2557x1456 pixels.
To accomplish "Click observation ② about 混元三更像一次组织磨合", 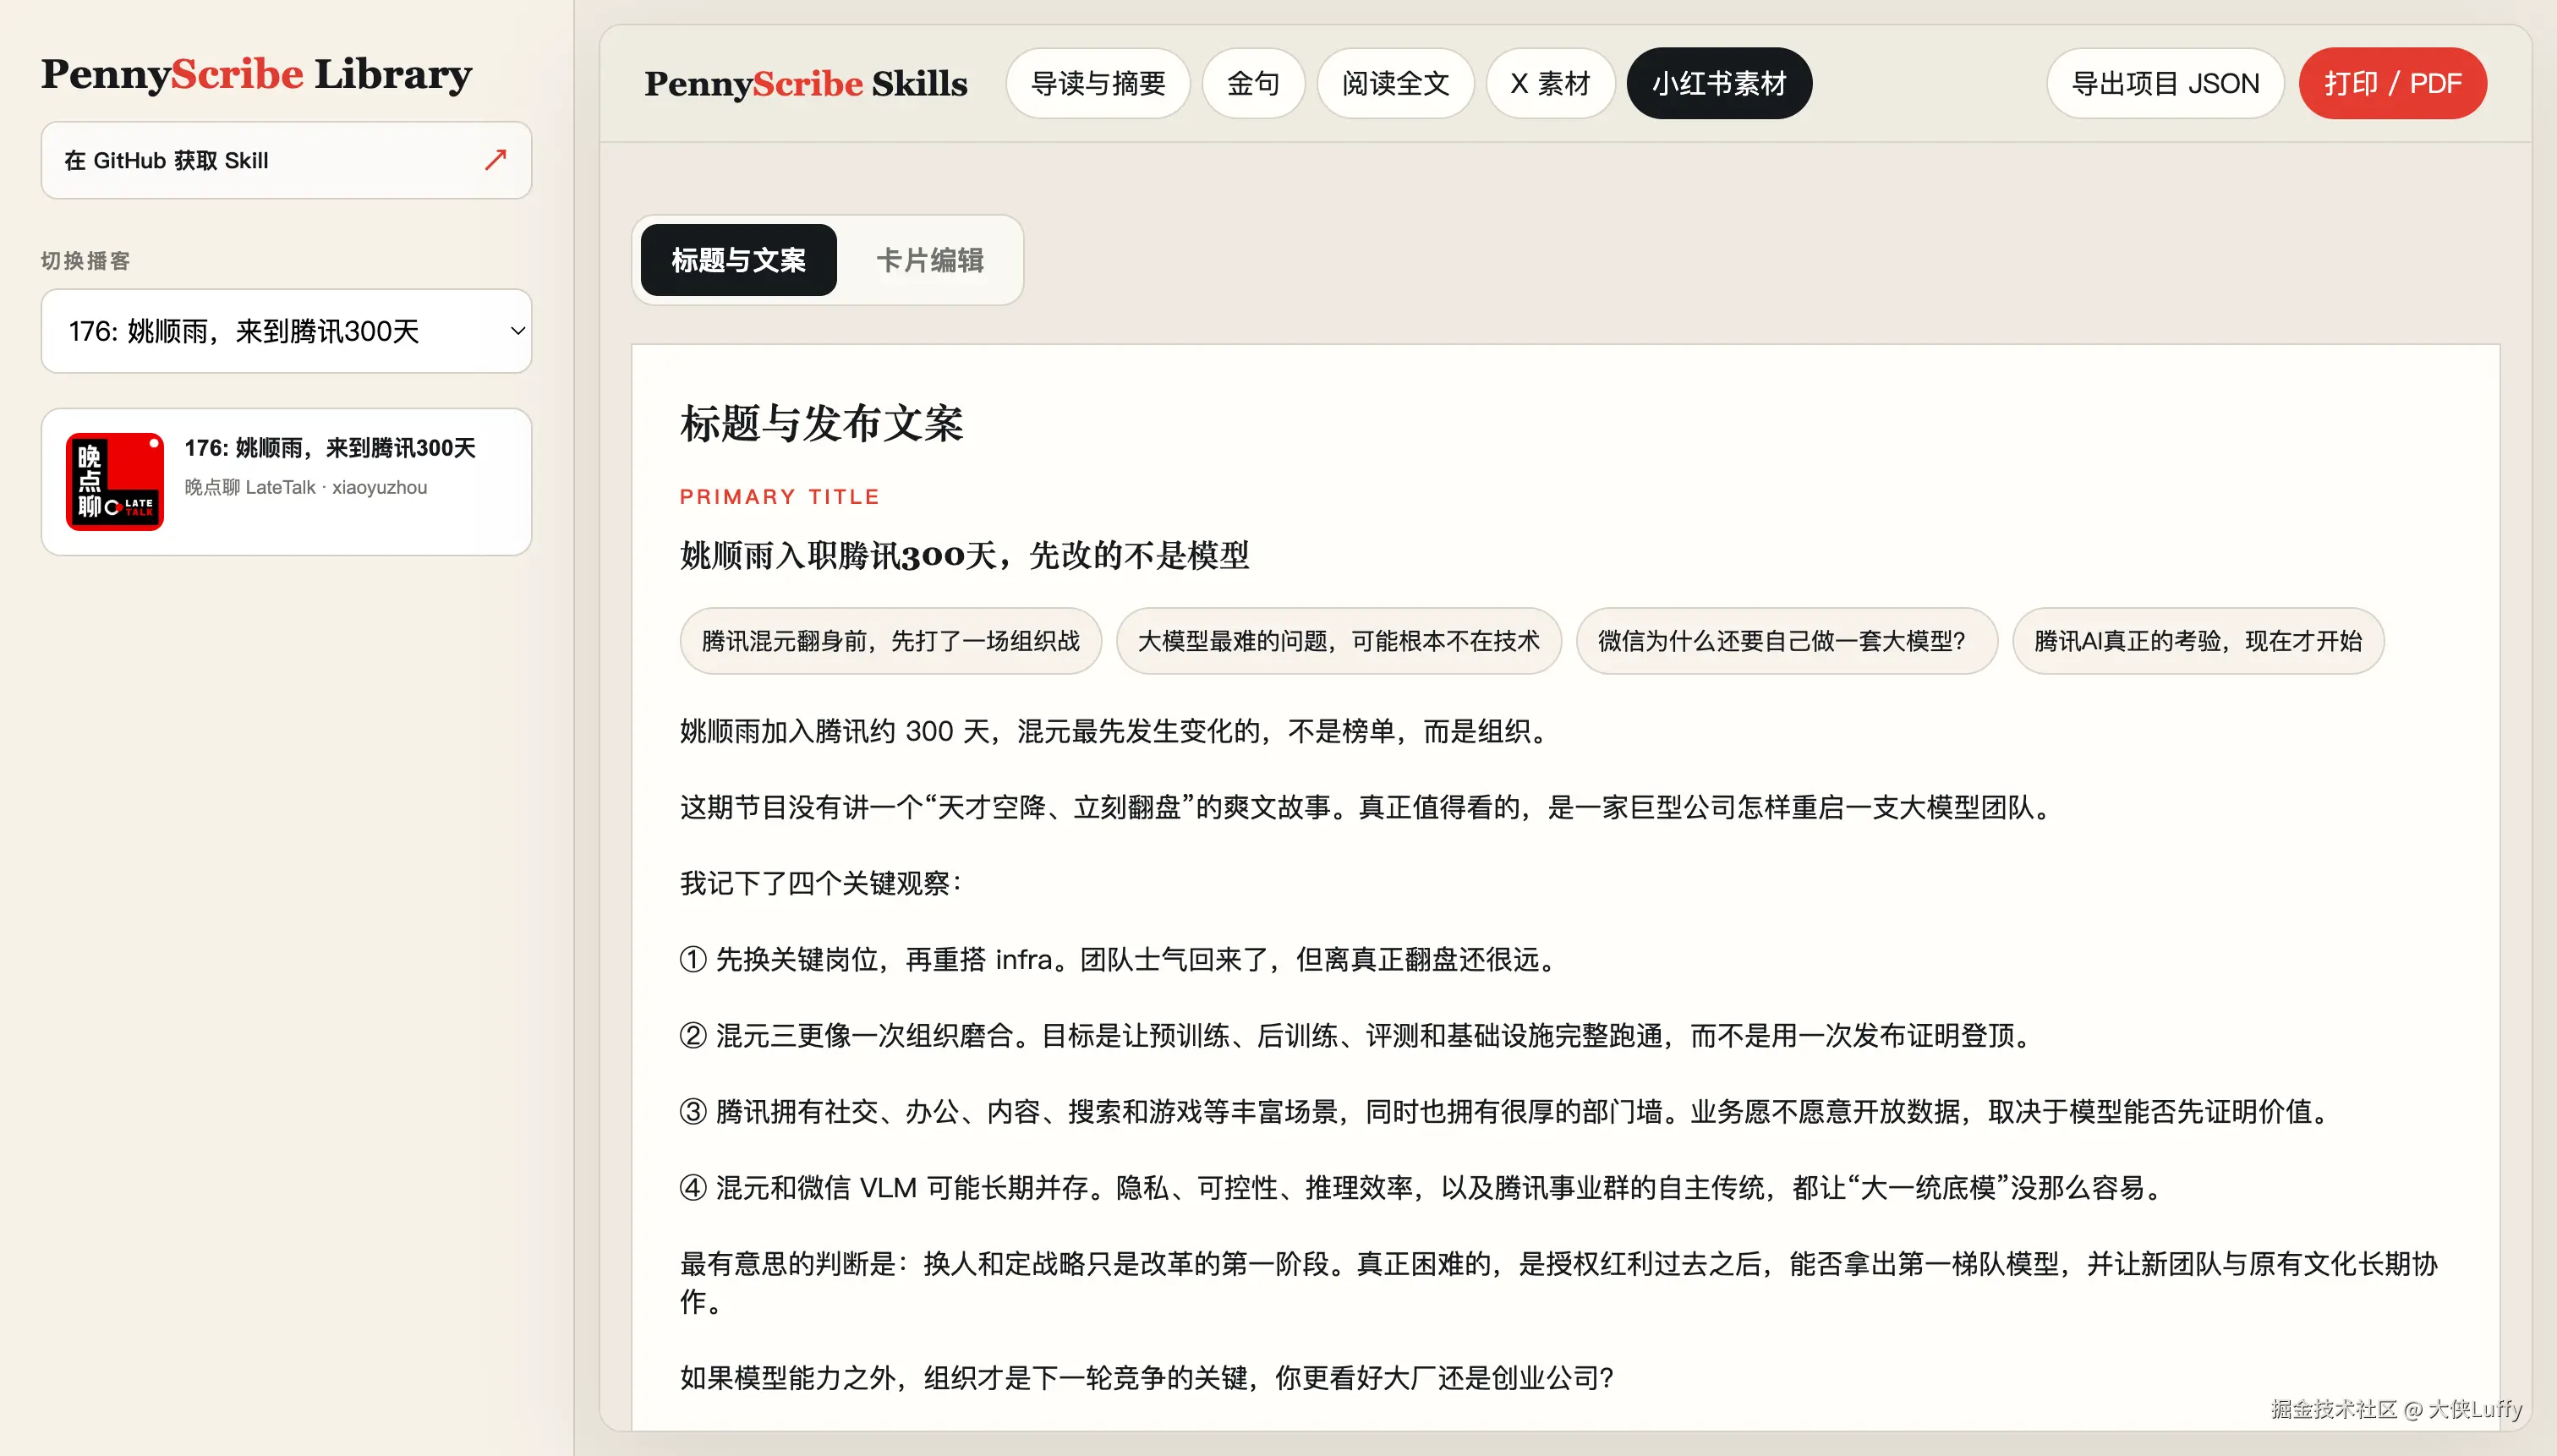I will 1356,1035.
